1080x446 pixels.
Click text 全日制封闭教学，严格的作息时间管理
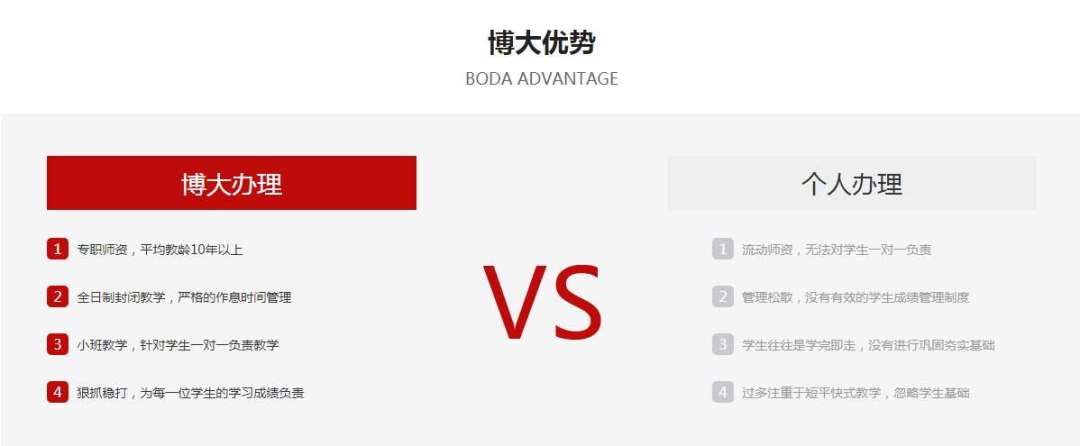coord(184,297)
